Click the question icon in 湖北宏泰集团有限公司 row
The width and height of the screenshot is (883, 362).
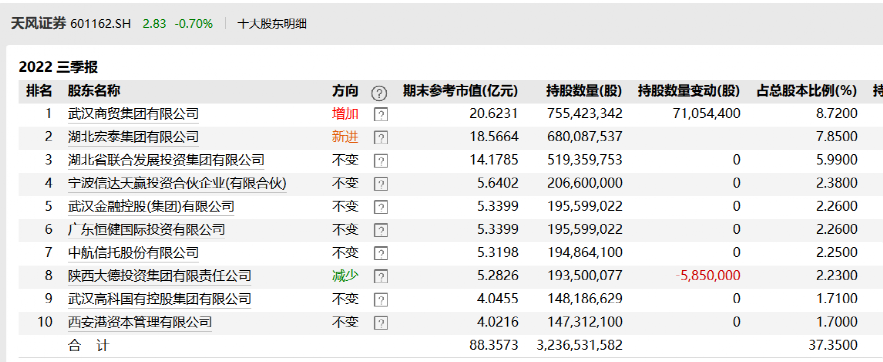[x=381, y=138]
